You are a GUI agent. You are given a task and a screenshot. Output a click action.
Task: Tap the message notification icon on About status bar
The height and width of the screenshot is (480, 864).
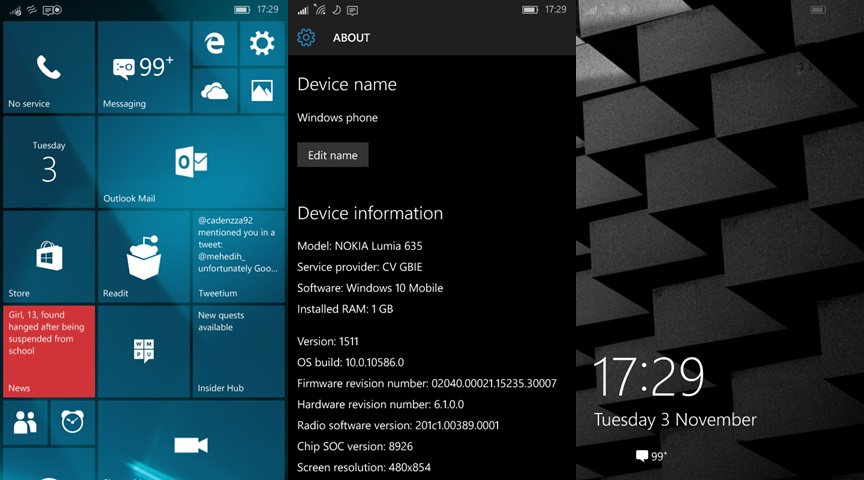point(353,10)
